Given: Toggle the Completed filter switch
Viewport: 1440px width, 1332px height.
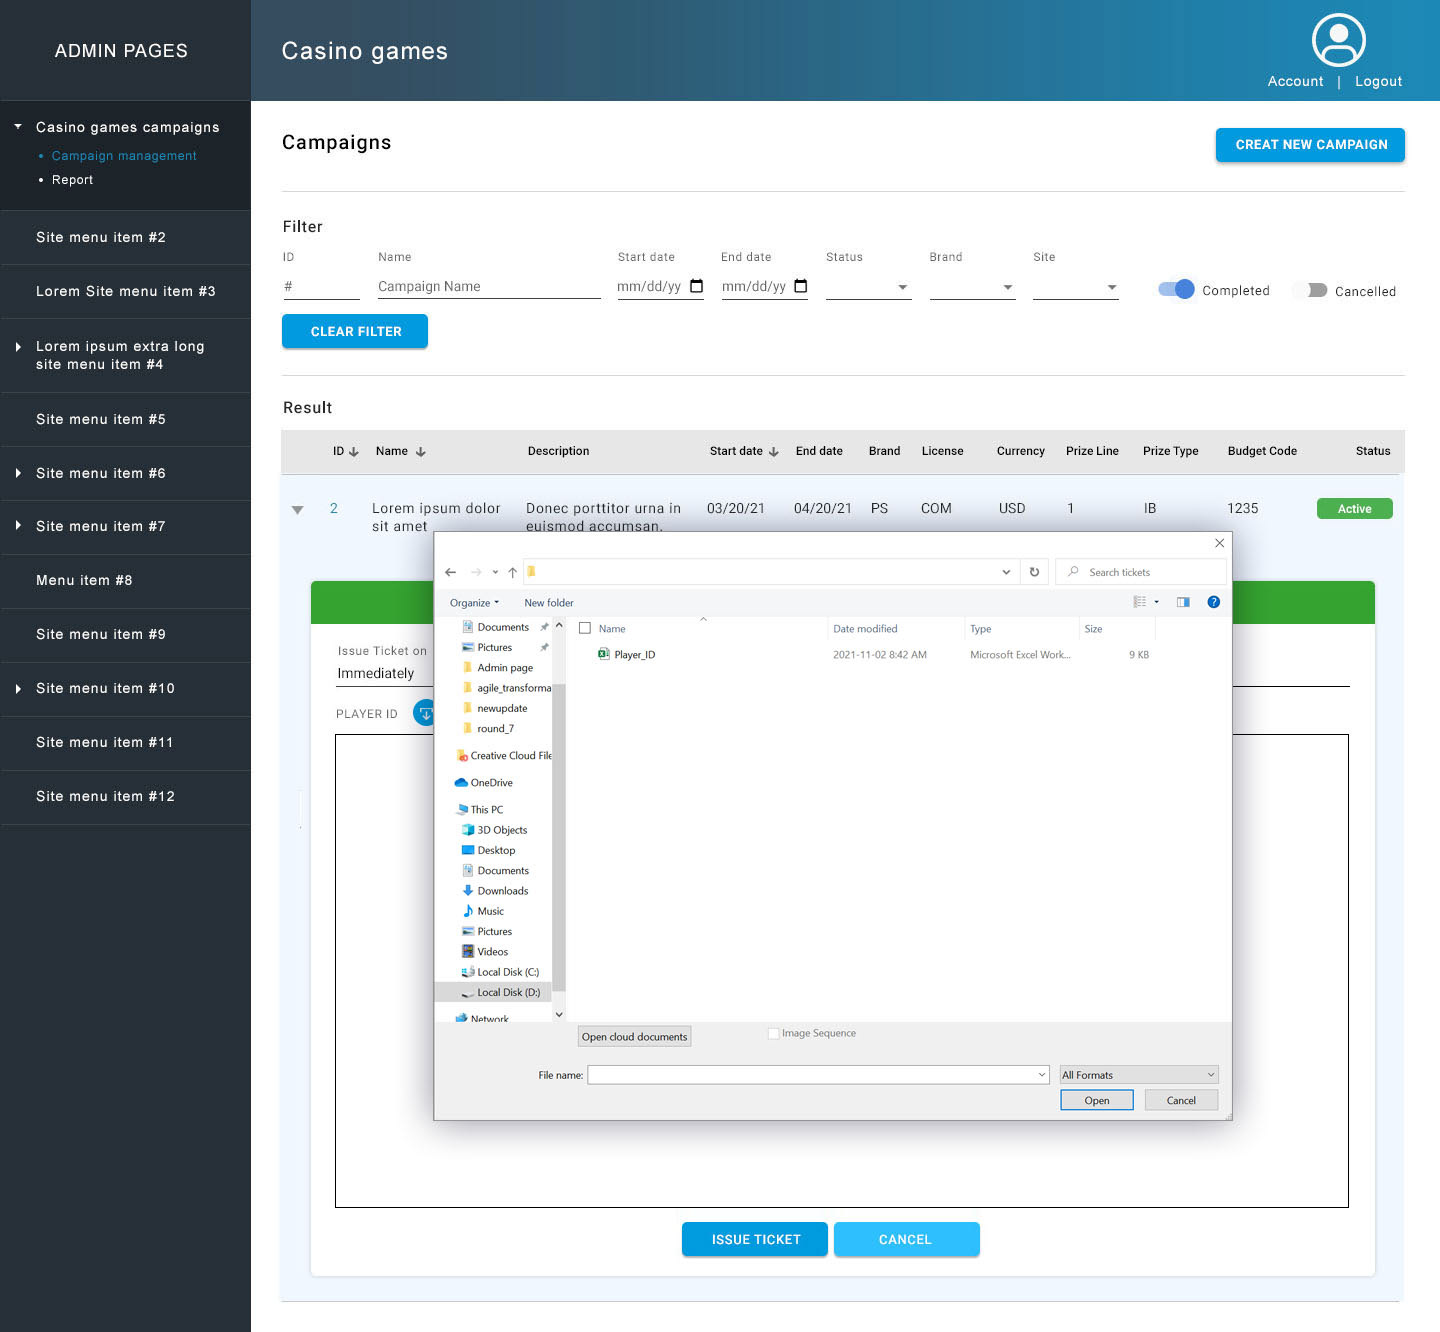Looking at the screenshot, I should pyautogui.click(x=1176, y=289).
